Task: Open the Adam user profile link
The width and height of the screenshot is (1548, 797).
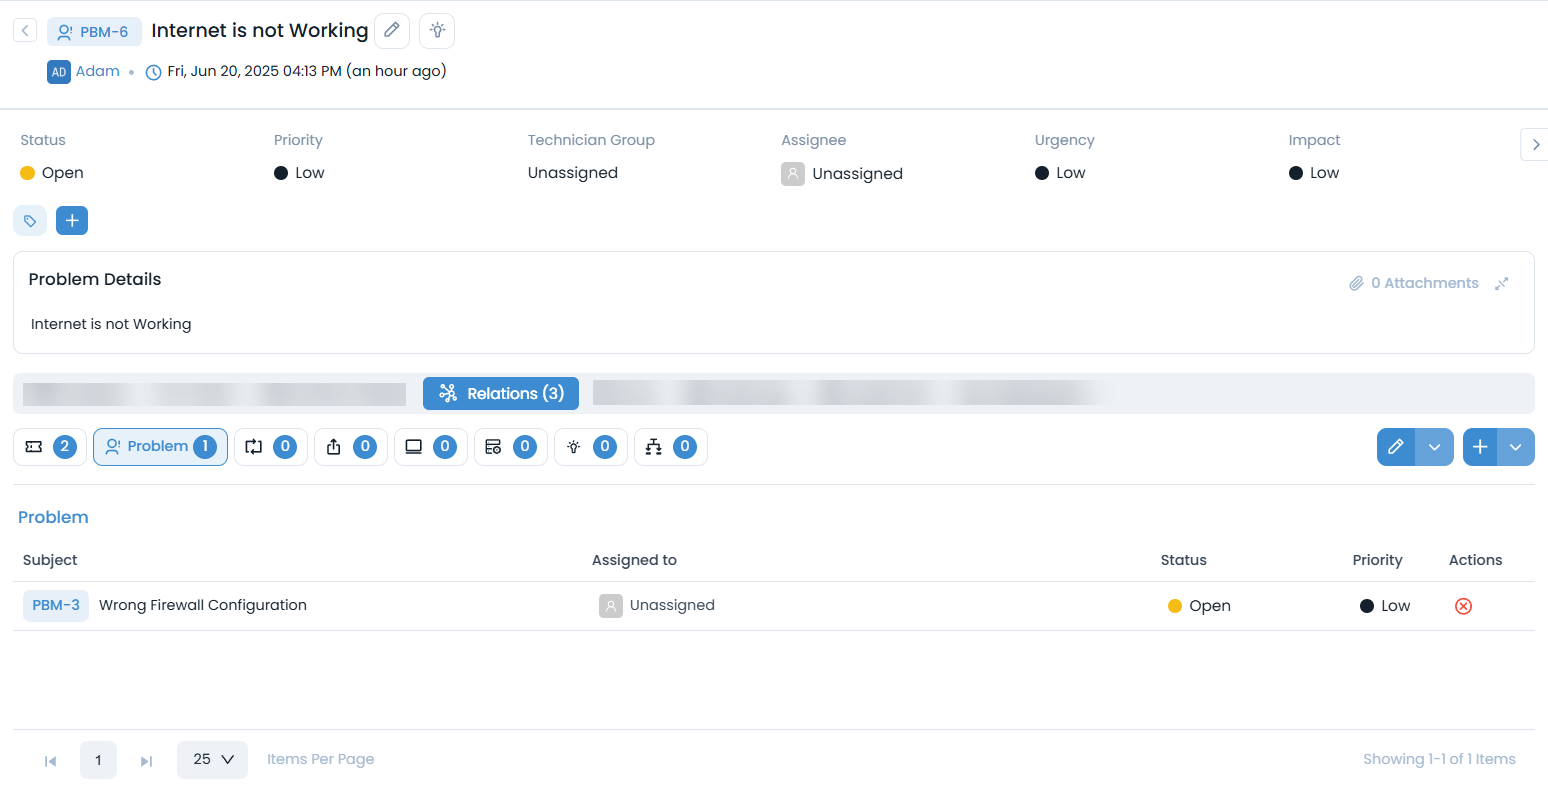Action: click(x=98, y=71)
